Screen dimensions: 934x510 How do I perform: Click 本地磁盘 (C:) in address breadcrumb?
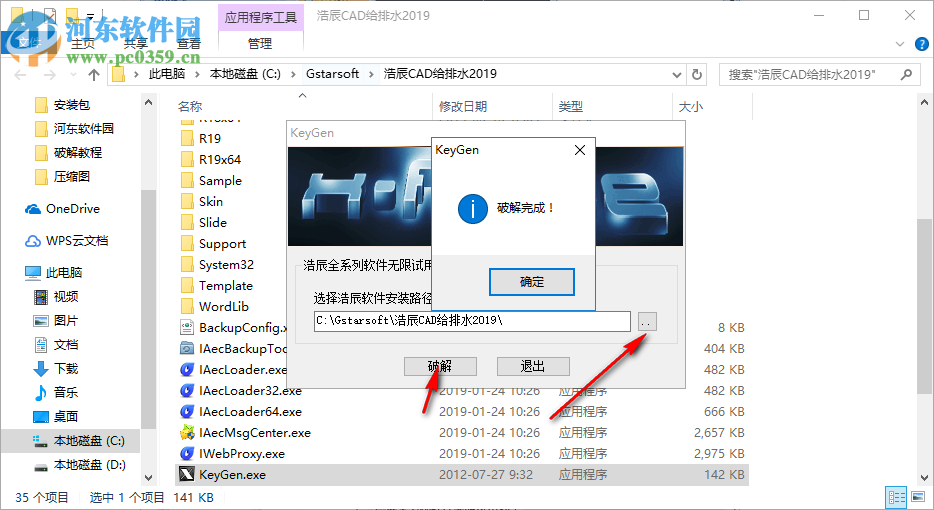point(245,74)
